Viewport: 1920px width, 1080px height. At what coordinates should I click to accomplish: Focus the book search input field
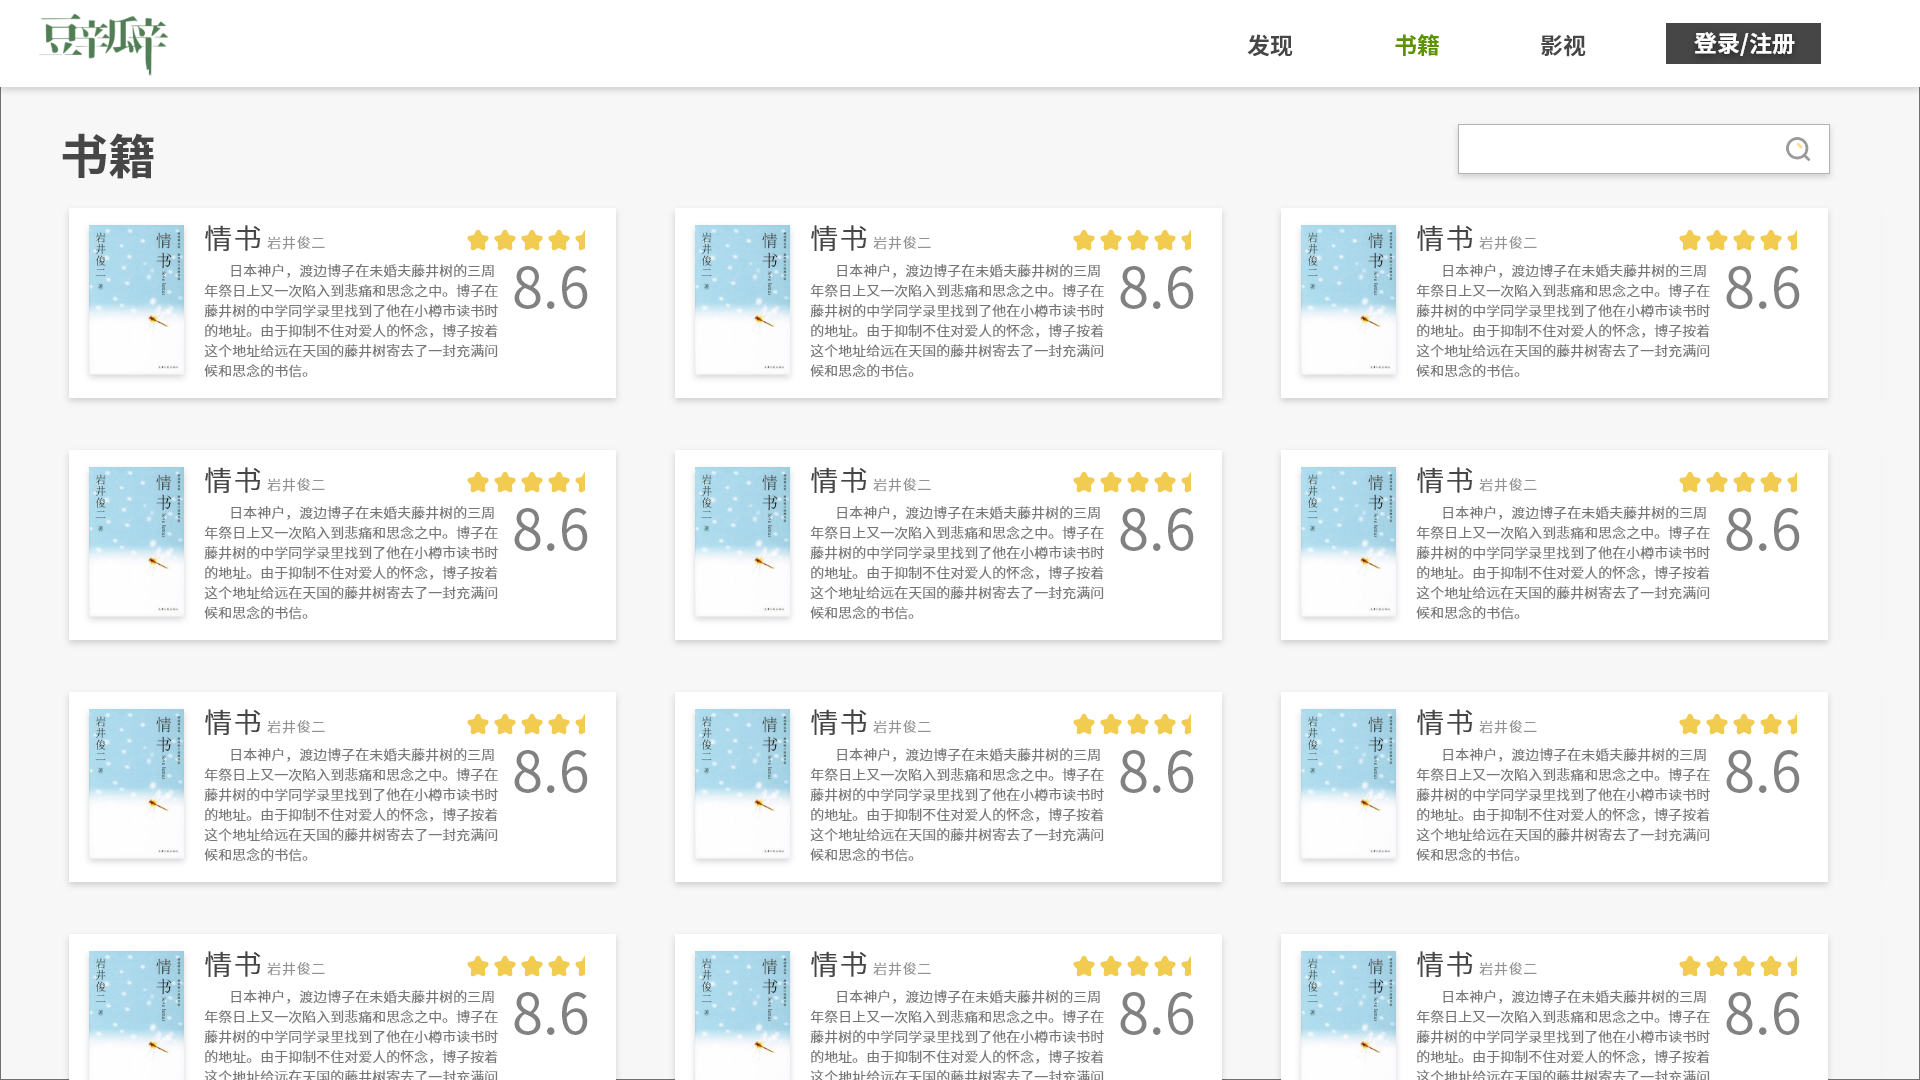click(x=1615, y=149)
